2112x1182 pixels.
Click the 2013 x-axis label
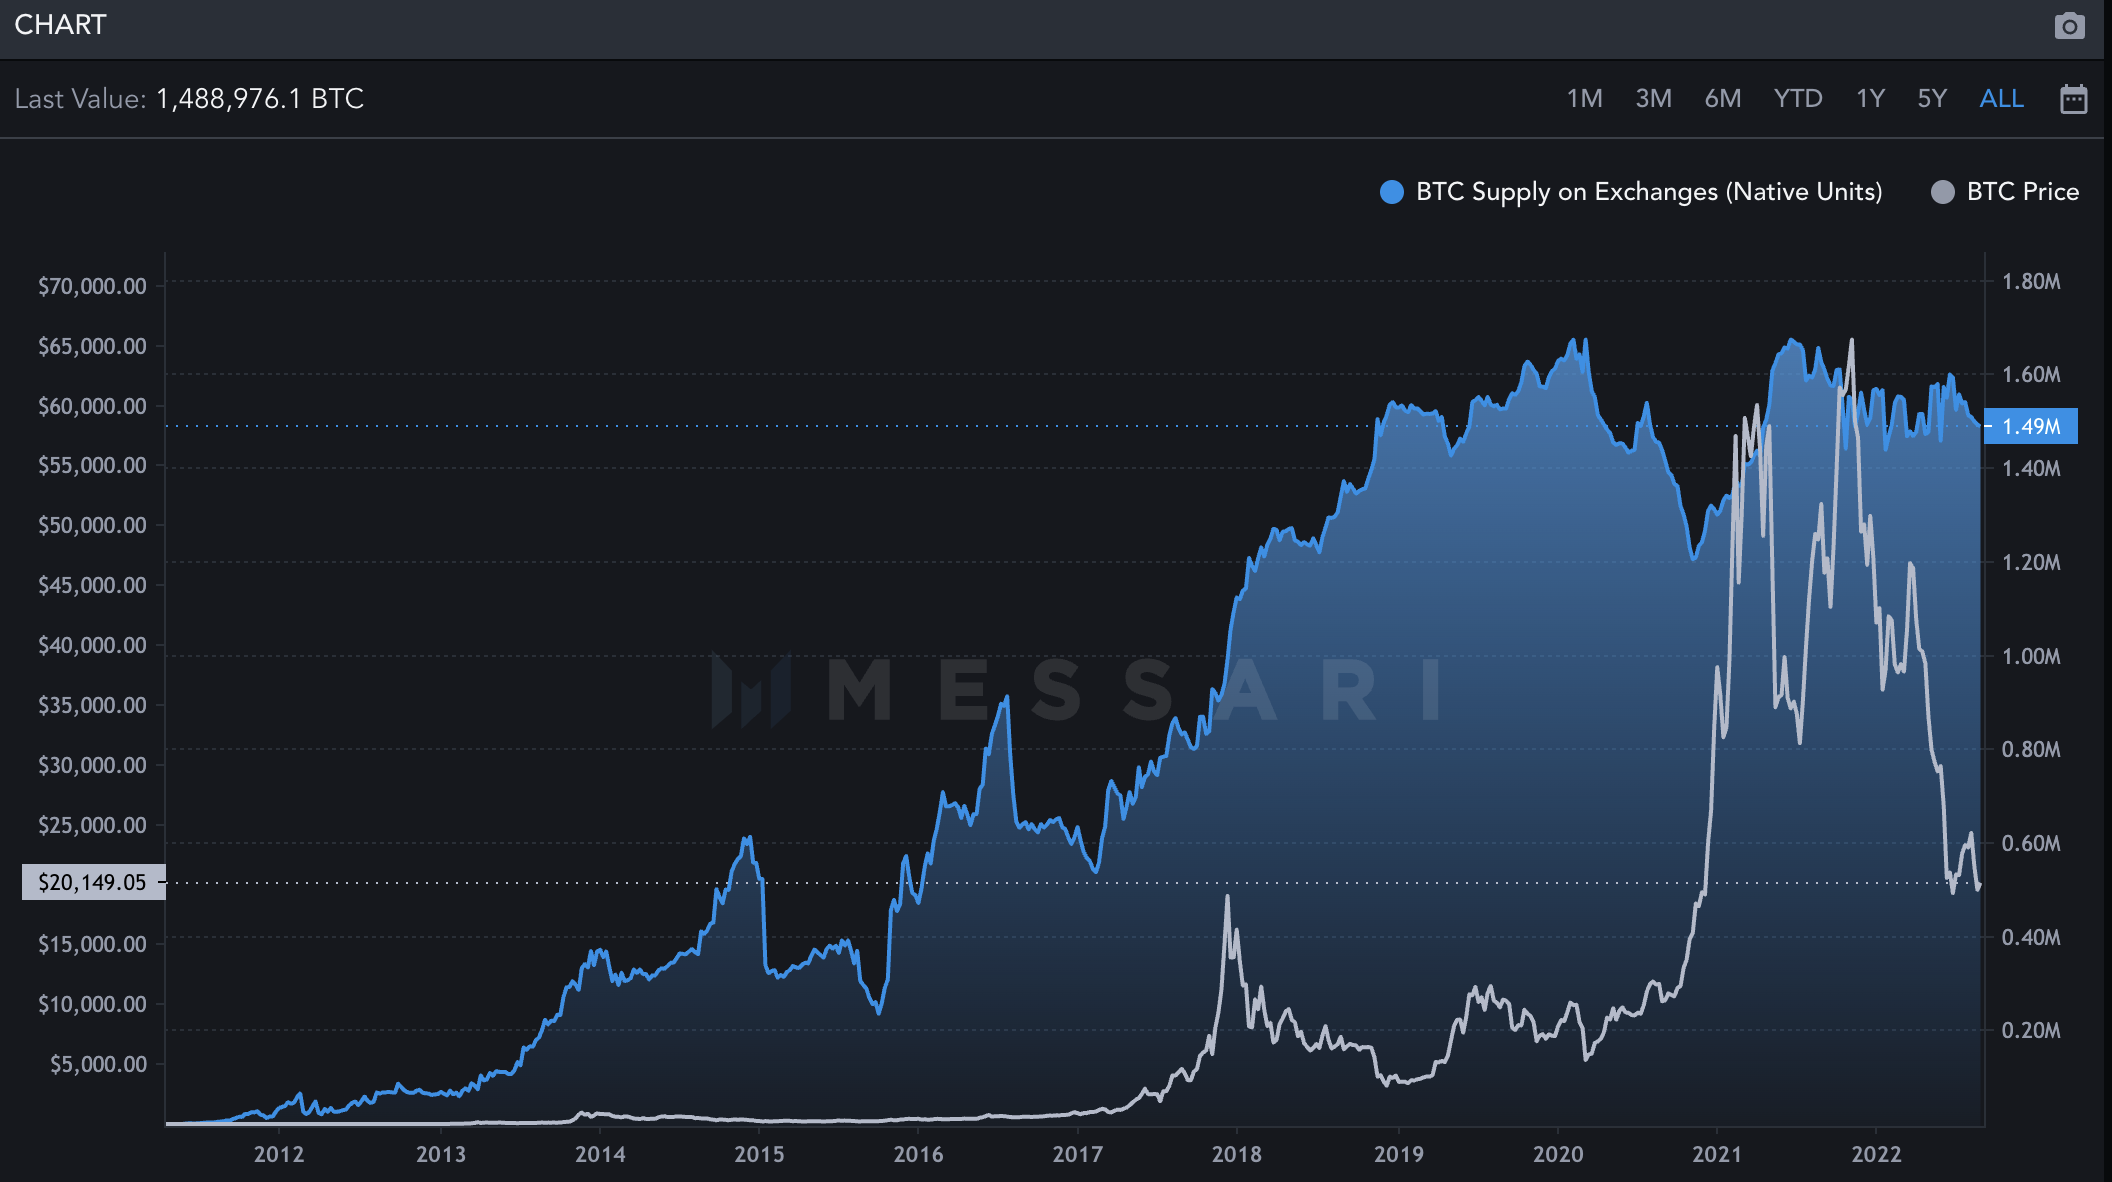coord(441,1154)
